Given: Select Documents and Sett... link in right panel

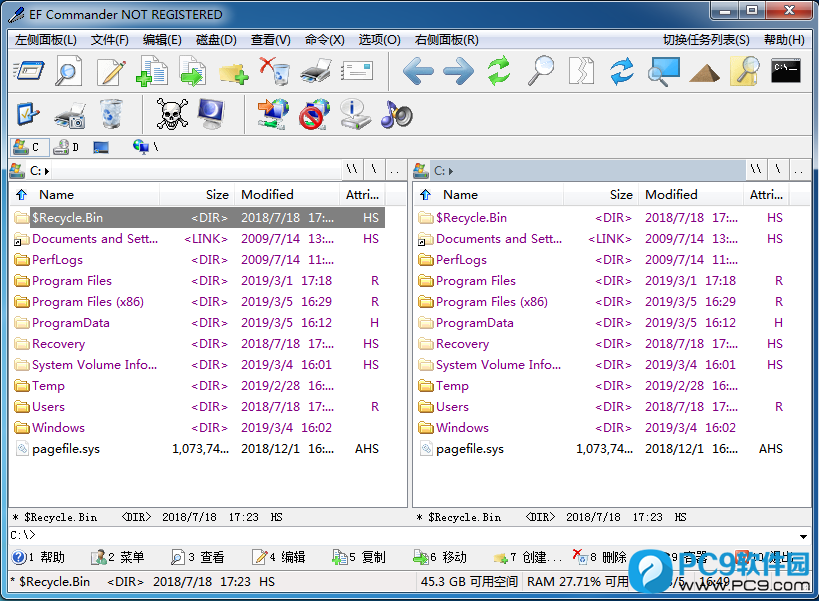Looking at the screenshot, I should 499,239.
